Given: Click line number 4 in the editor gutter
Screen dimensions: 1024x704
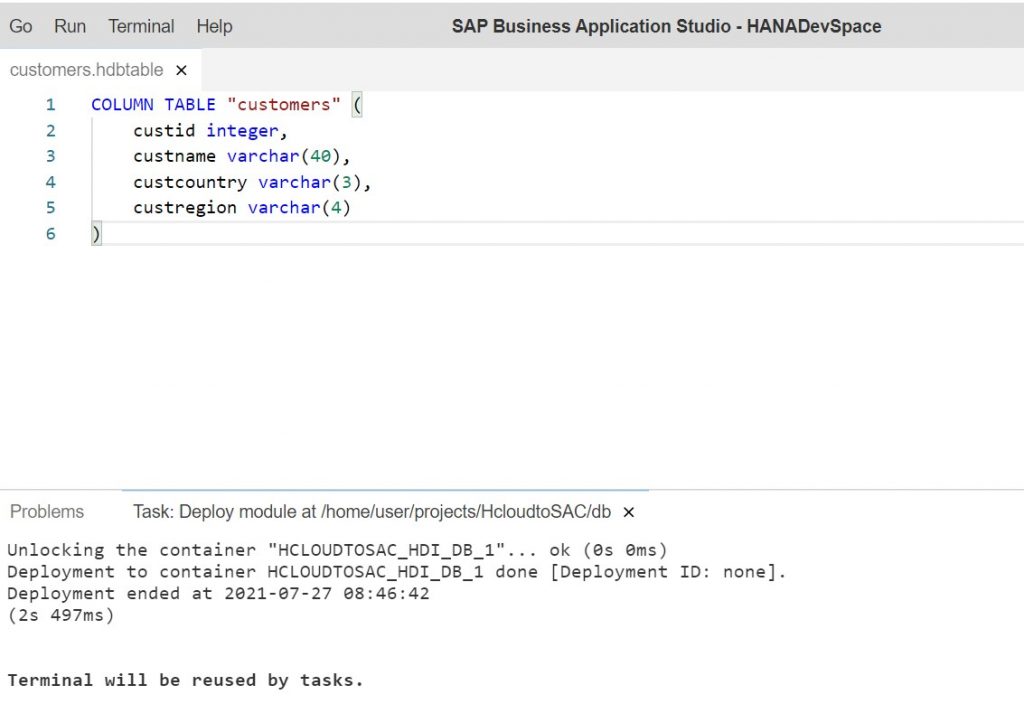Looking at the screenshot, I should point(50,182).
